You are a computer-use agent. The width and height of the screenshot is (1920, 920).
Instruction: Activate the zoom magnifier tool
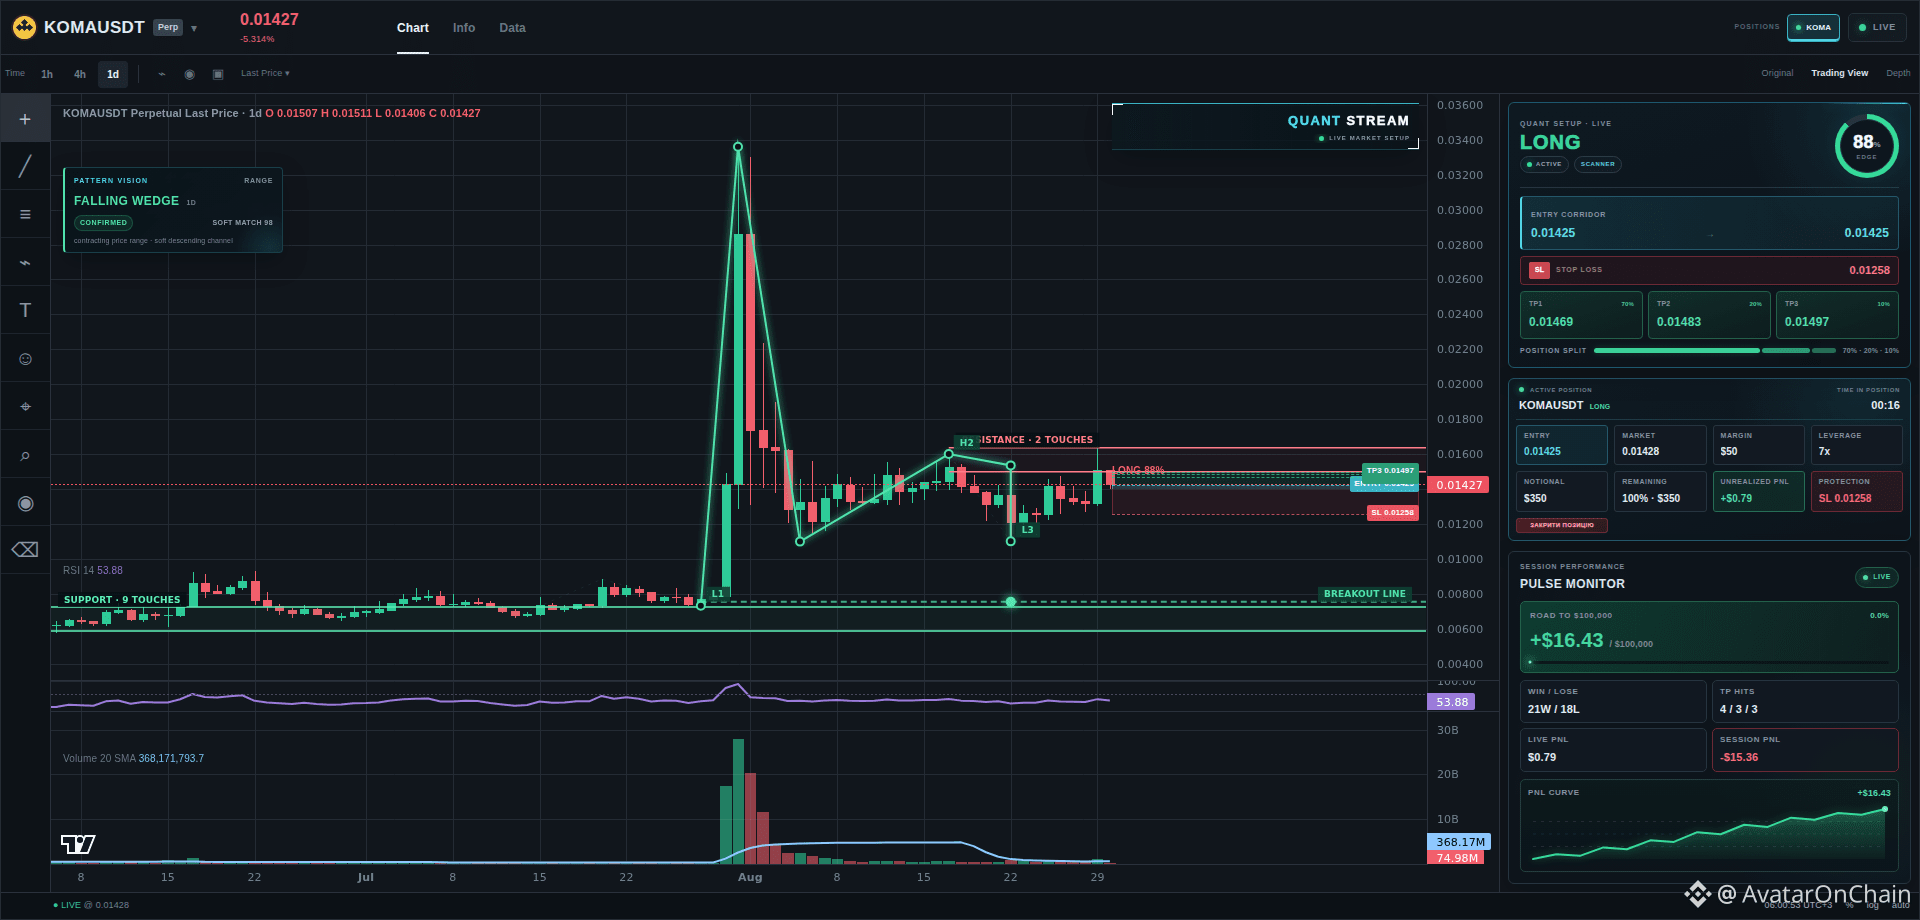point(25,455)
